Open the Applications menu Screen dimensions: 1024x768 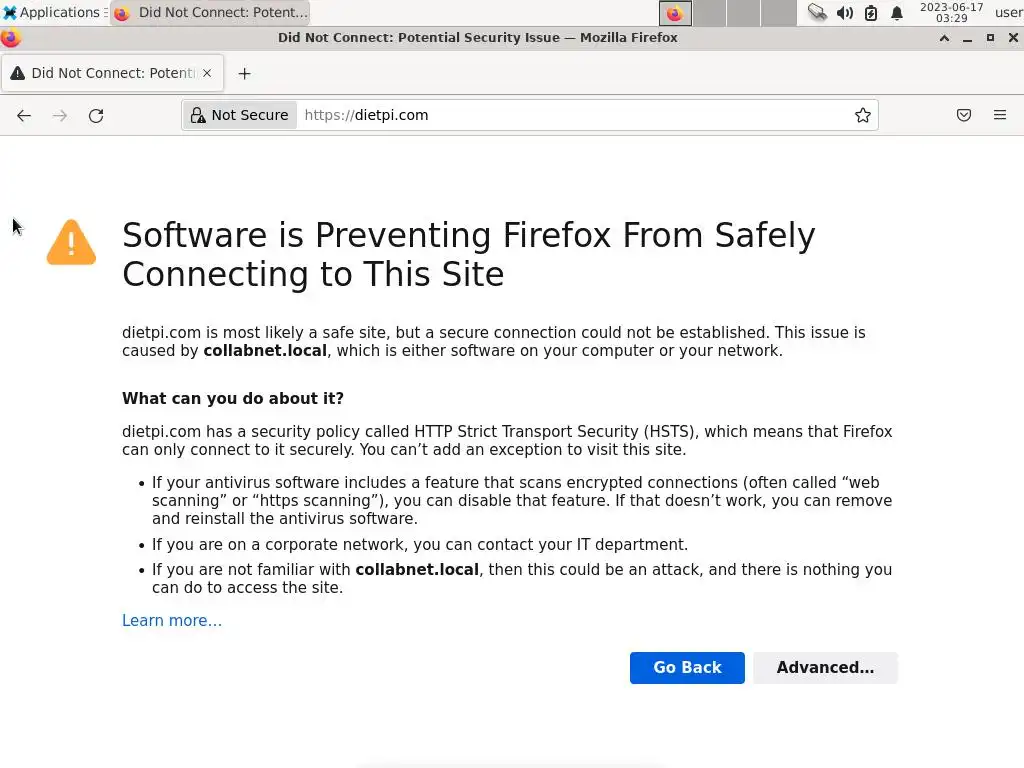pyautogui.click(x=52, y=13)
